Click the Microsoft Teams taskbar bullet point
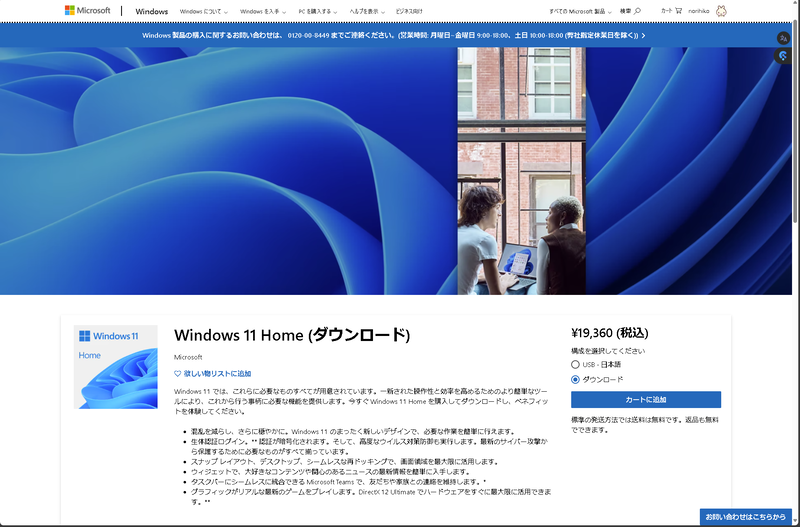This screenshot has height=527, width=800. tap(338, 482)
